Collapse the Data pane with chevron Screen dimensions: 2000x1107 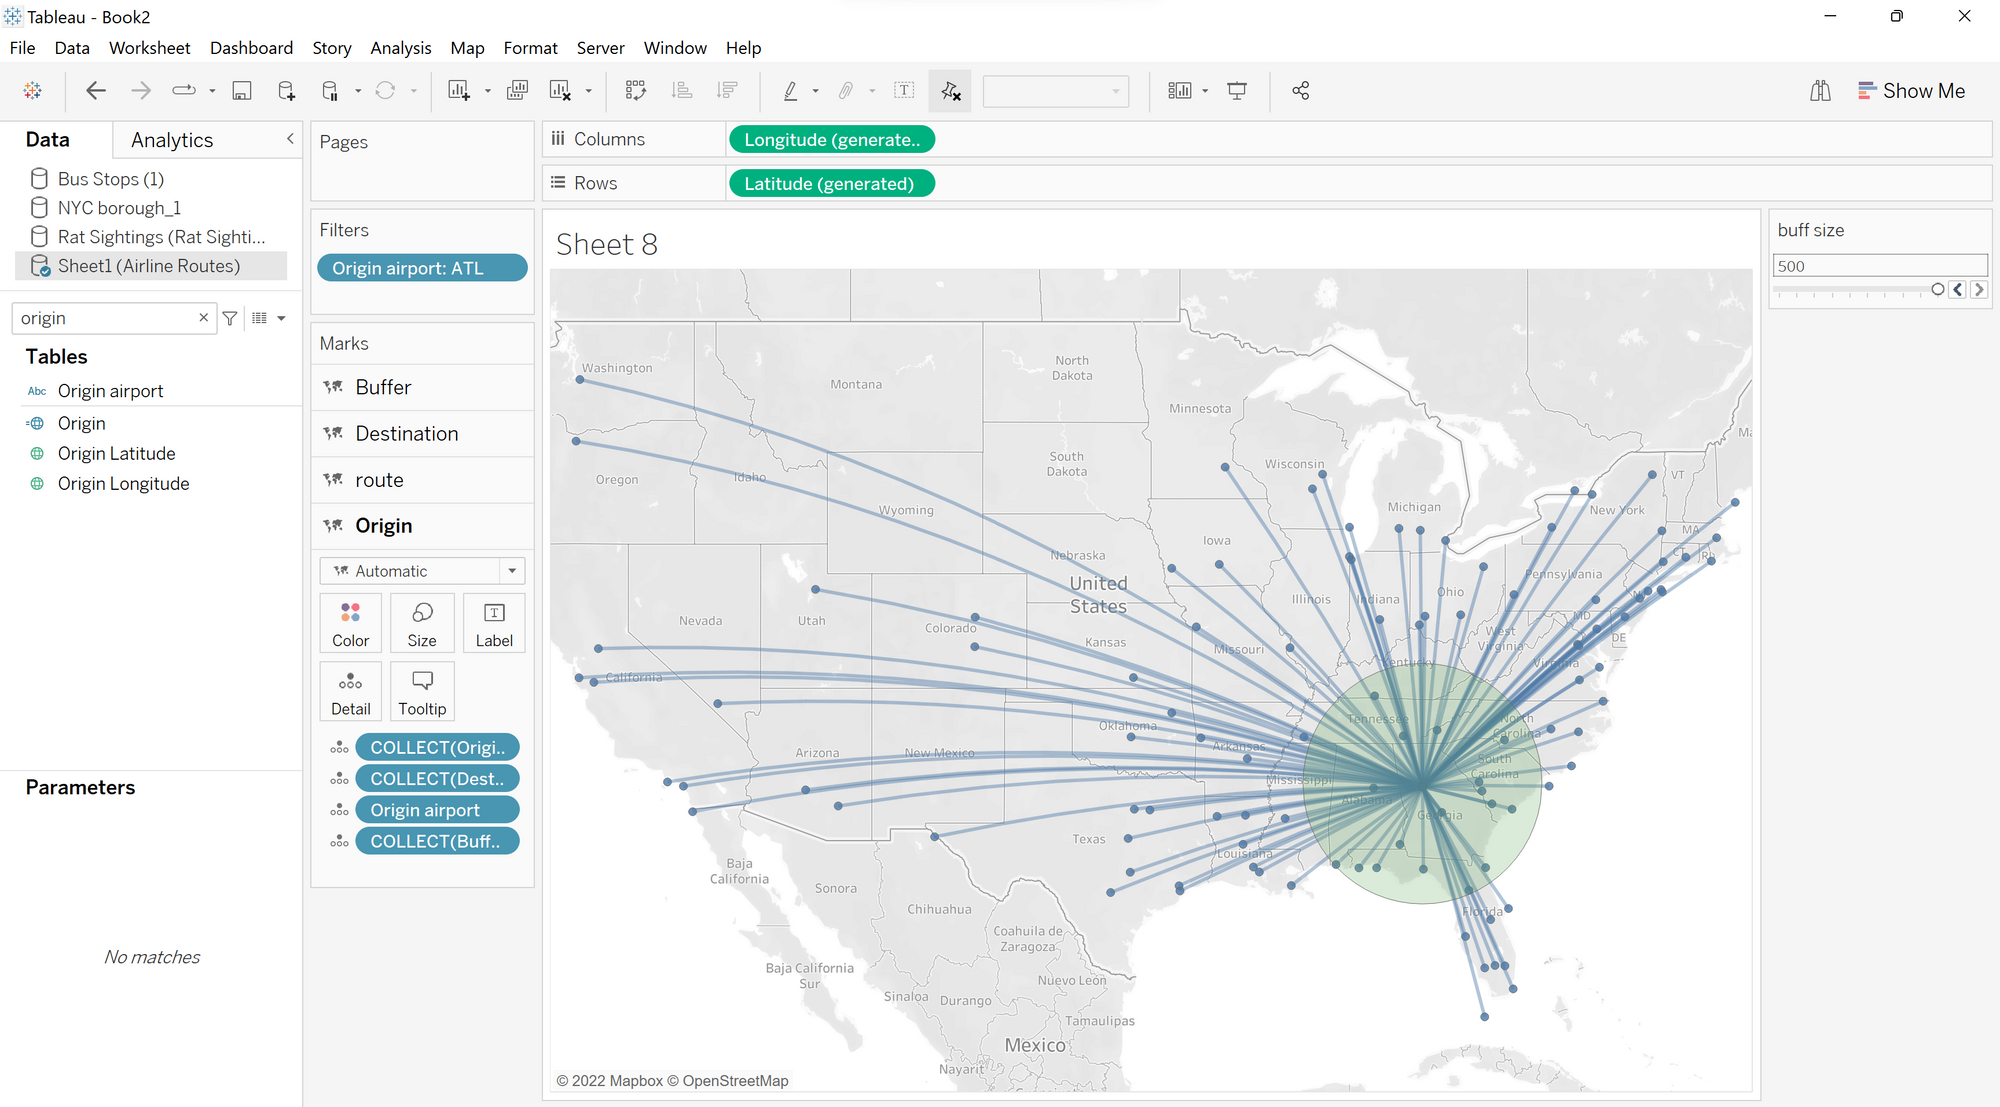click(x=290, y=139)
